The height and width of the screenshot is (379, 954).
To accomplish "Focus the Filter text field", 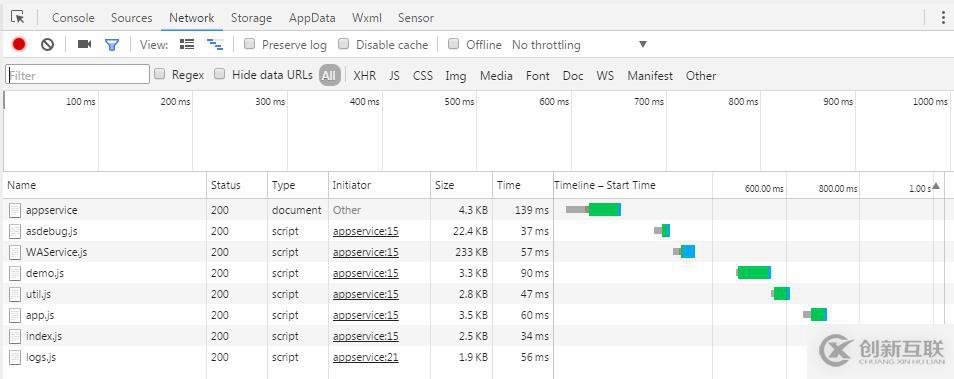I will coord(78,75).
